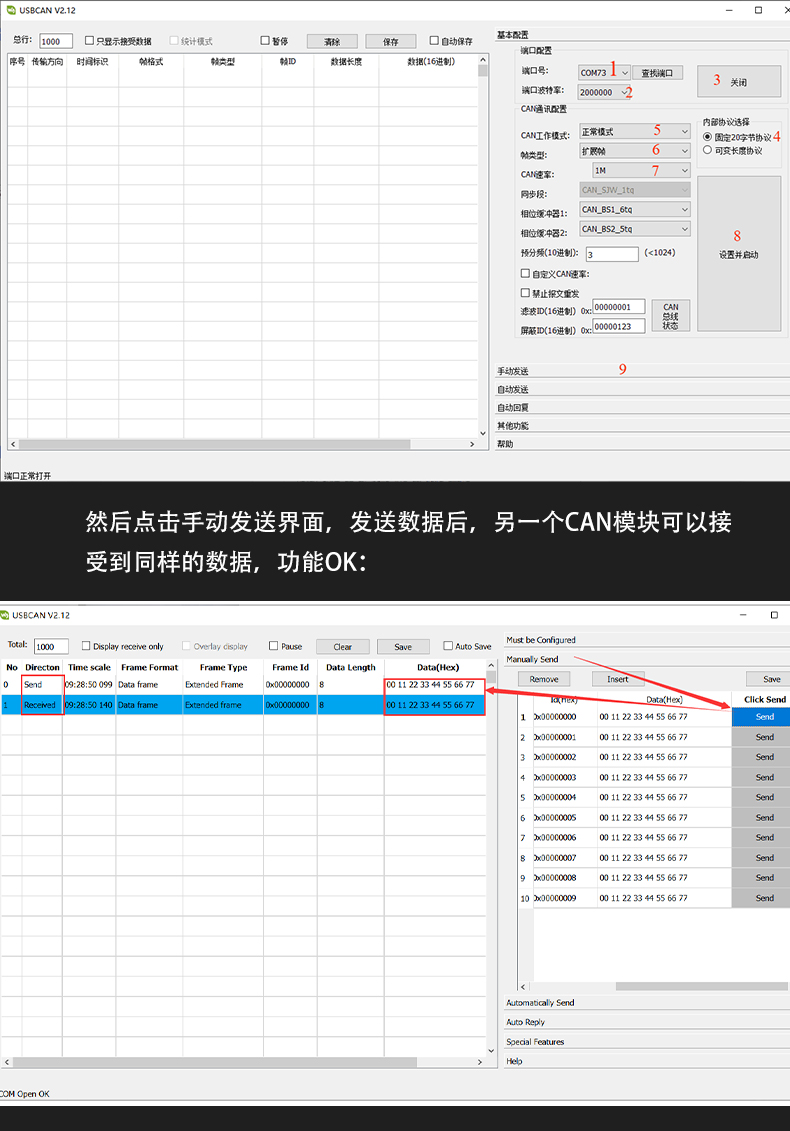Click the 滤波ID hex input field
Viewport: 790px width, 1131px height.
(618, 307)
